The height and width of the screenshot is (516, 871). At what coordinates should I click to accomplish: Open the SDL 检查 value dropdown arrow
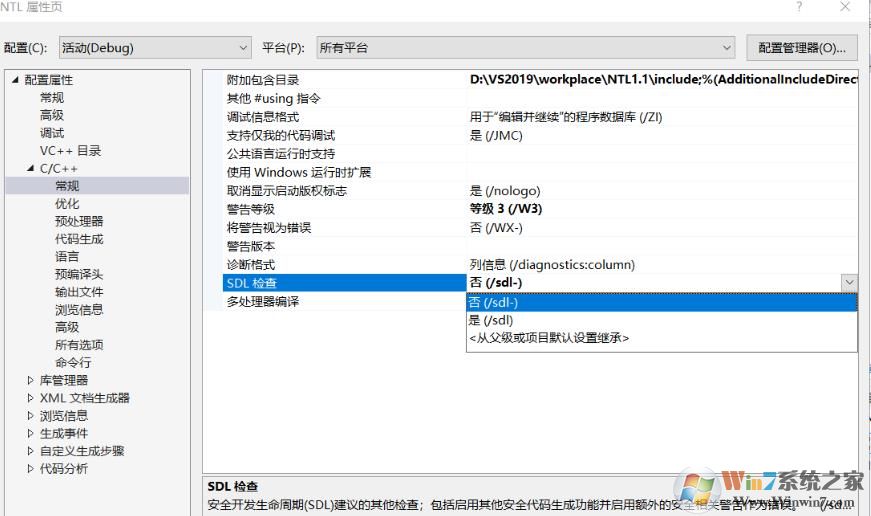[x=849, y=283]
